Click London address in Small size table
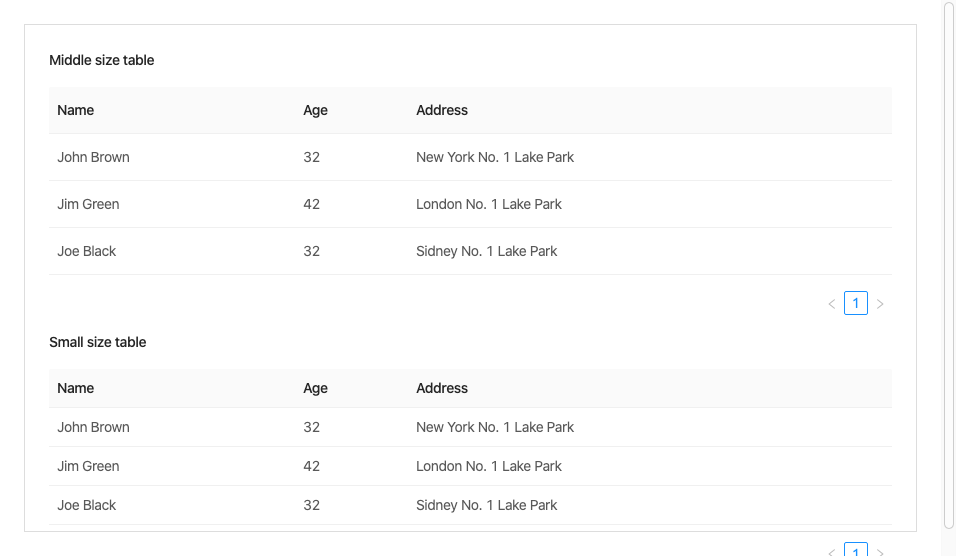This screenshot has width=956, height=556. point(489,466)
